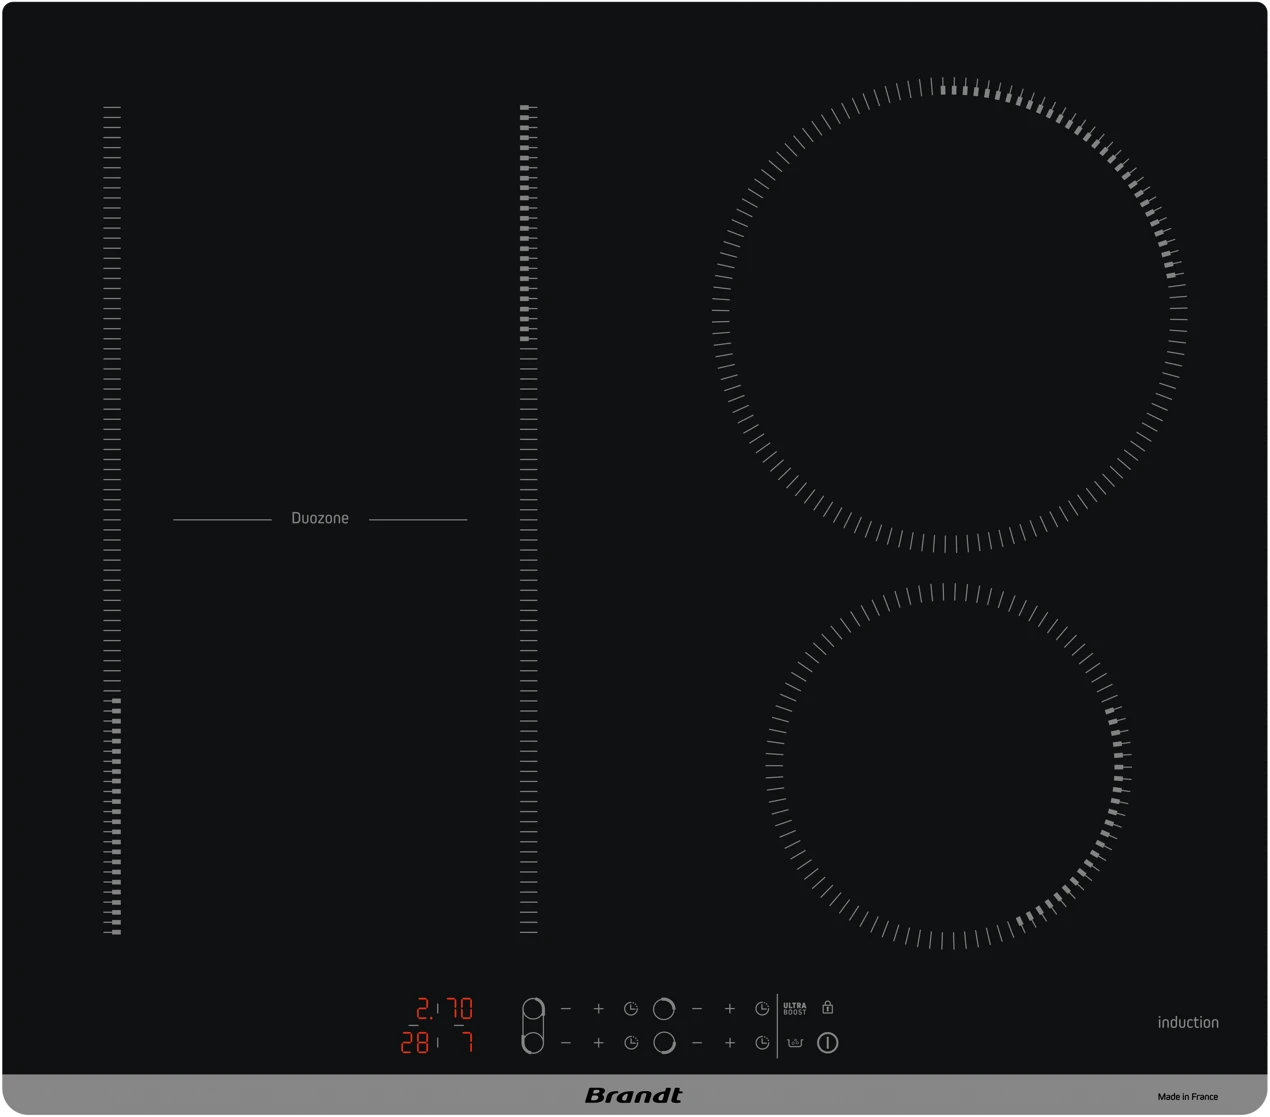Viewport: 1270px width, 1117px height.
Task: Tap the timer clock for front-left zone
Action: [x=631, y=1043]
